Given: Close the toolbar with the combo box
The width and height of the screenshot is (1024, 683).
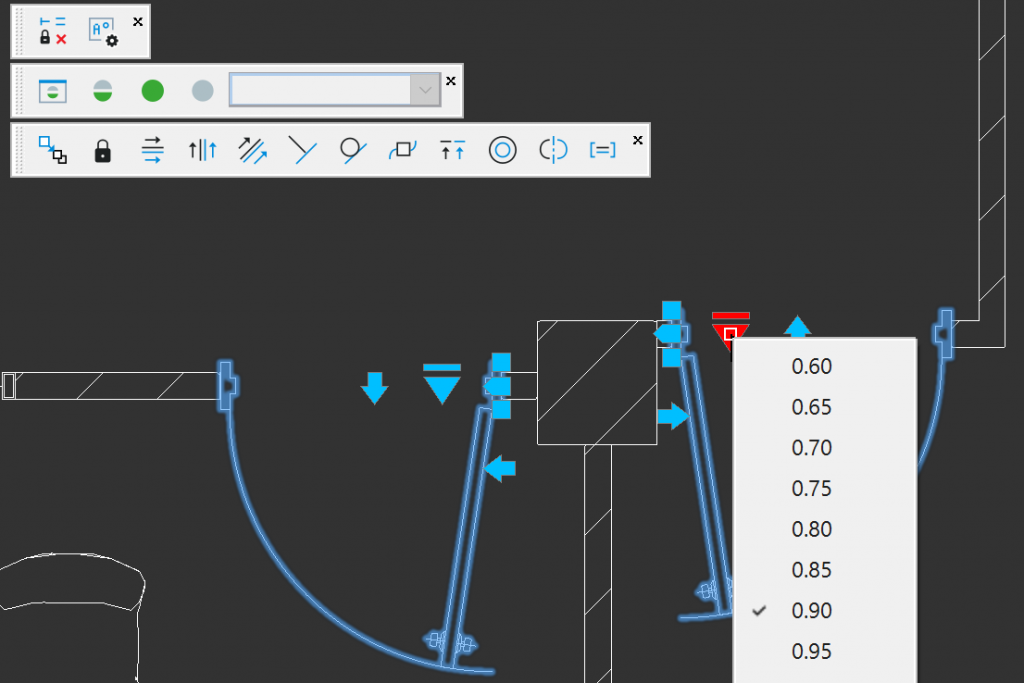Looking at the screenshot, I should [451, 81].
